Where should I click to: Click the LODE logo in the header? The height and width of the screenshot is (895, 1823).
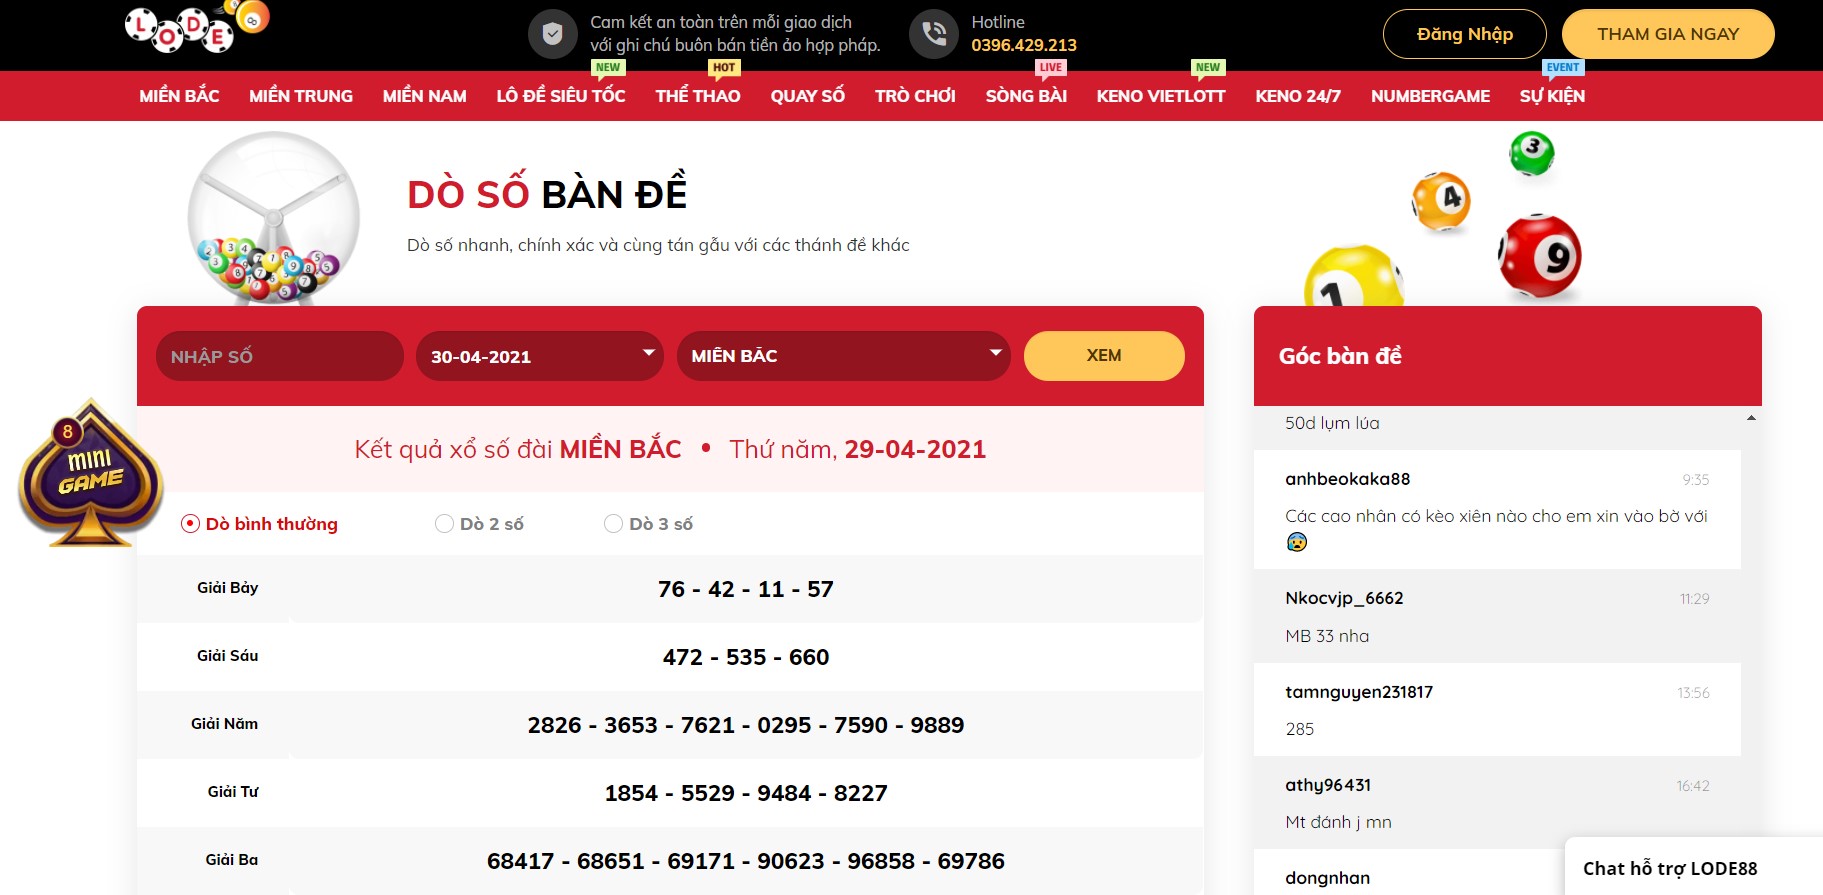pos(196,28)
